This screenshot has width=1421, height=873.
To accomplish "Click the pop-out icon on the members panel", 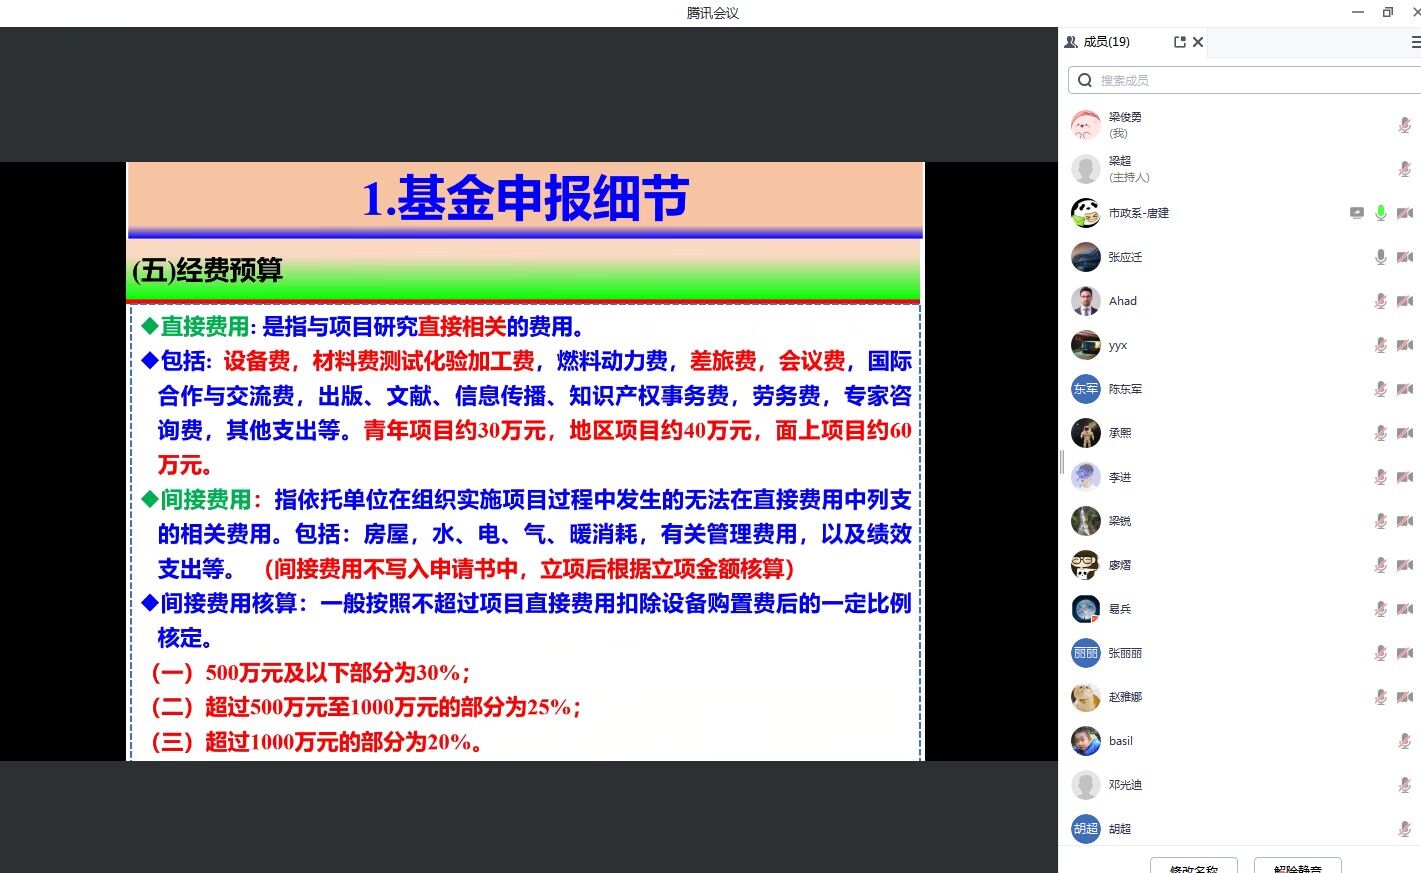I will coord(1180,42).
